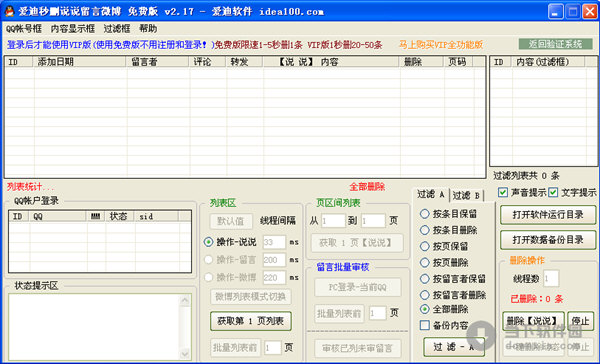Close the window

tap(590, 11)
